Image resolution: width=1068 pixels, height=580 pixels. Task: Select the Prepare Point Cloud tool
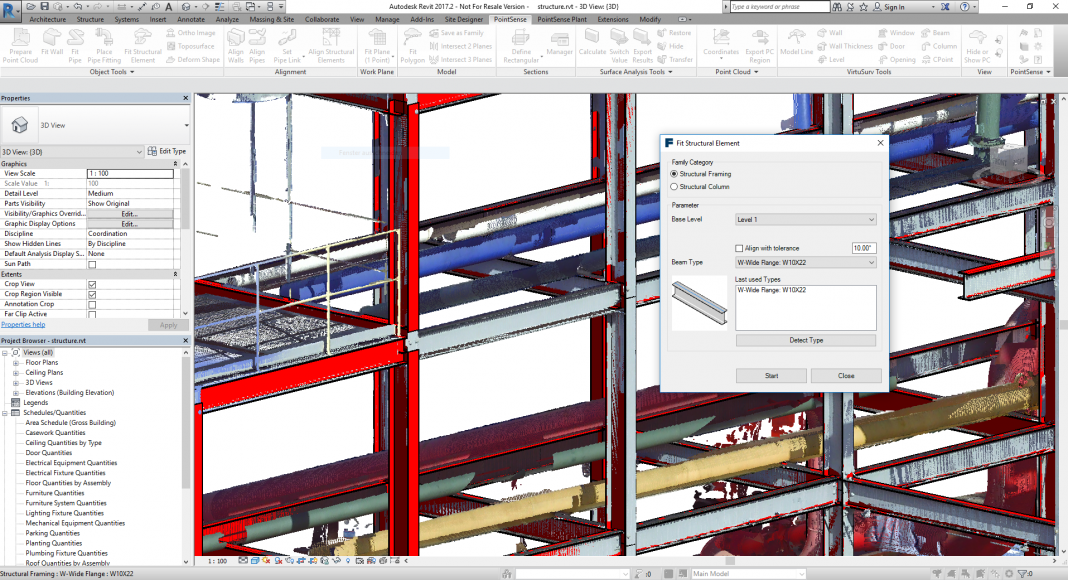(x=21, y=46)
